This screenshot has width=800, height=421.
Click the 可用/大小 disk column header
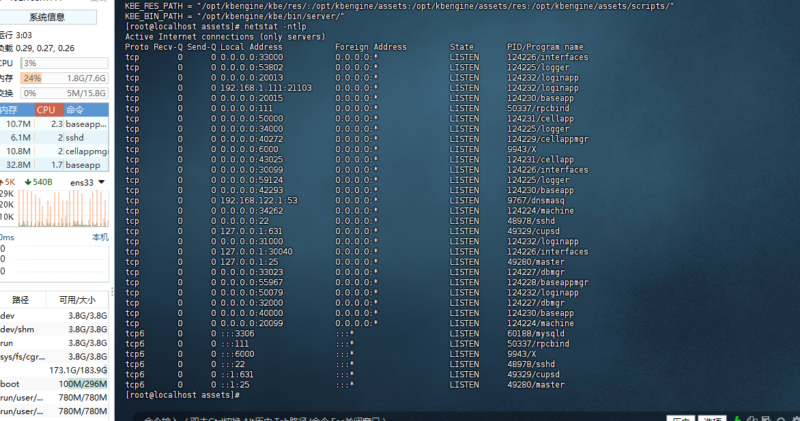coord(77,299)
